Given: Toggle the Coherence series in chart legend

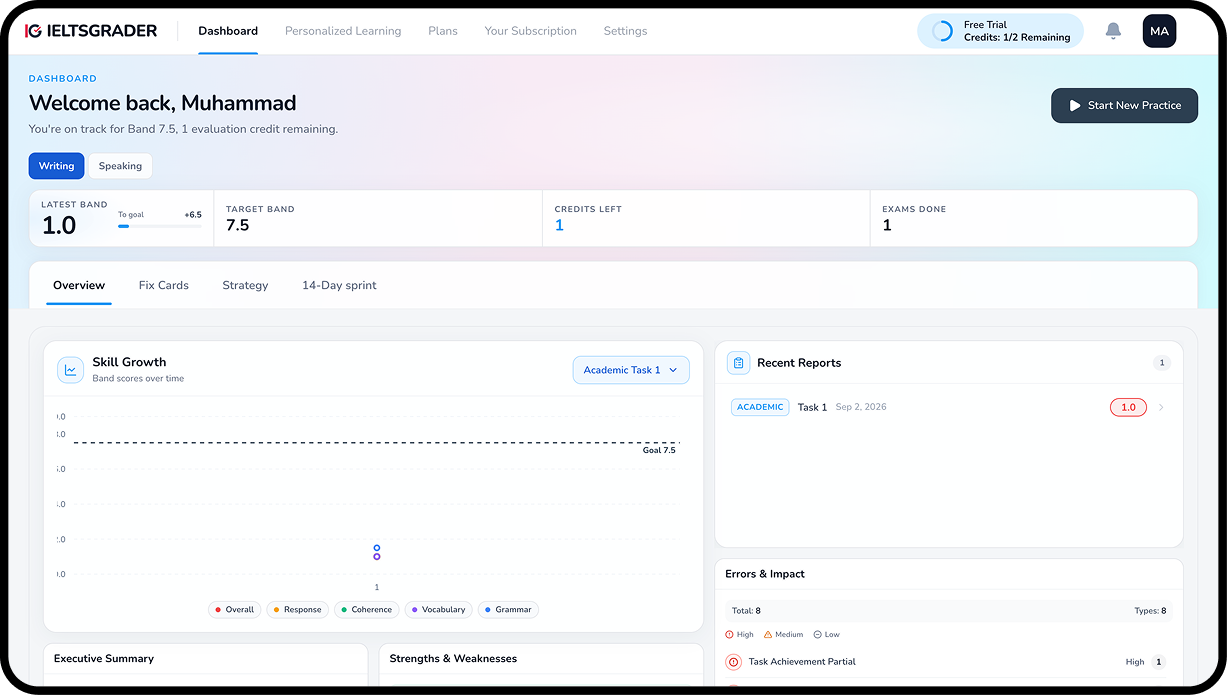Looking at the screenshot, I should point(366,609).
